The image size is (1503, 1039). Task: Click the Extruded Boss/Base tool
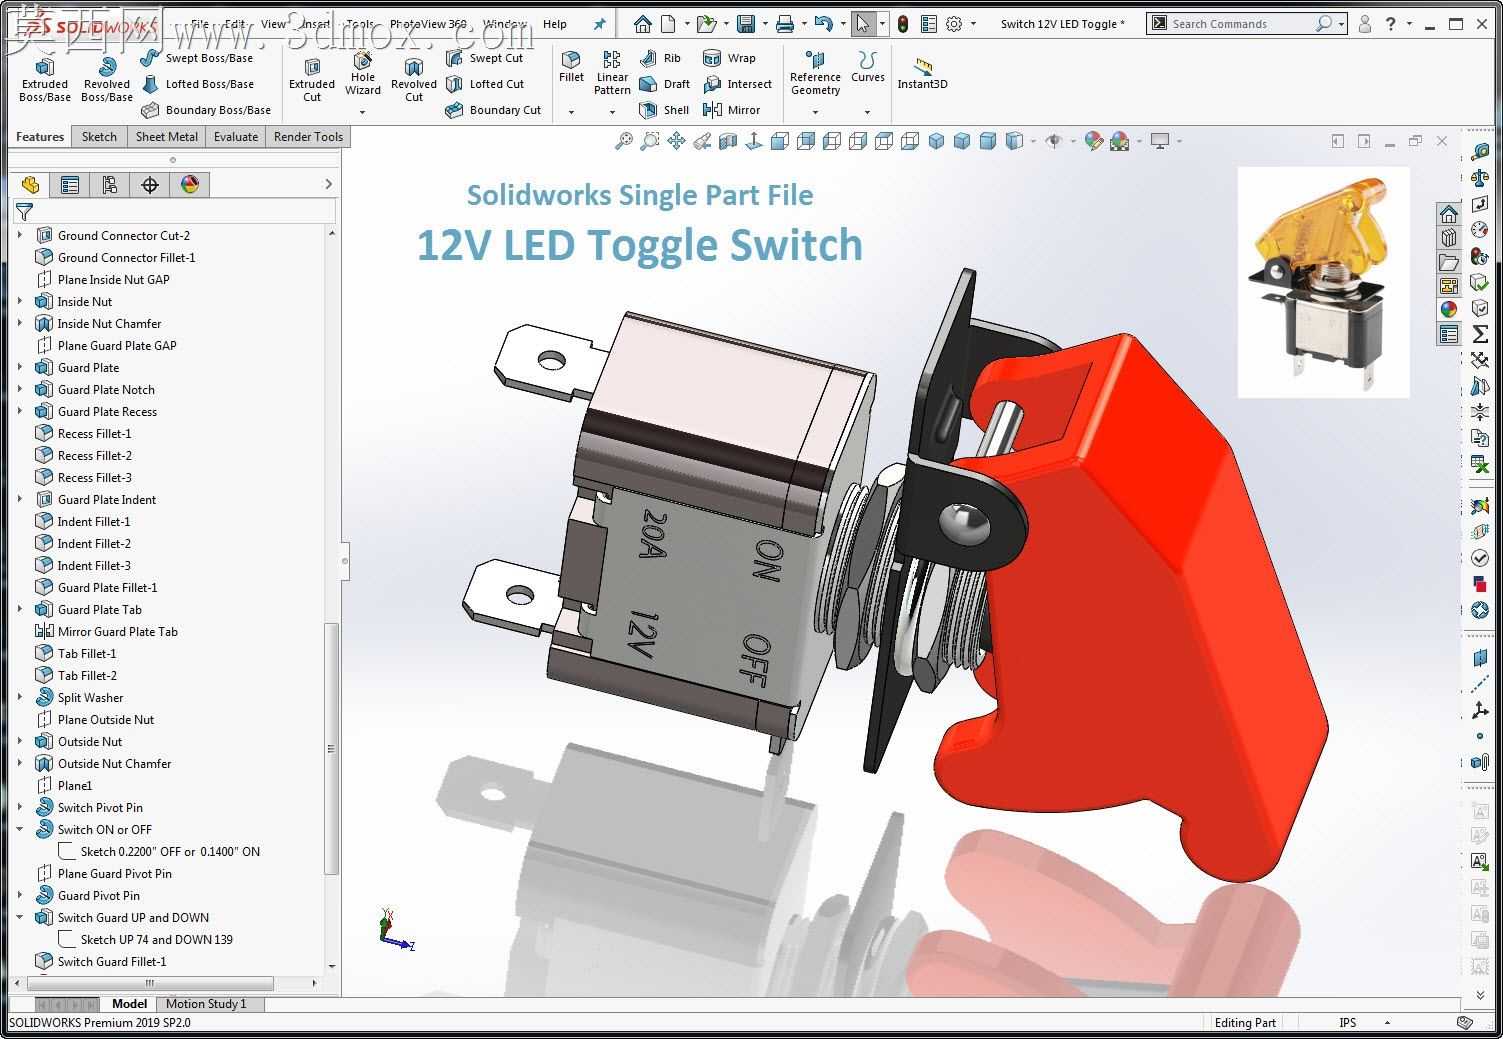[x=45, y=79]
